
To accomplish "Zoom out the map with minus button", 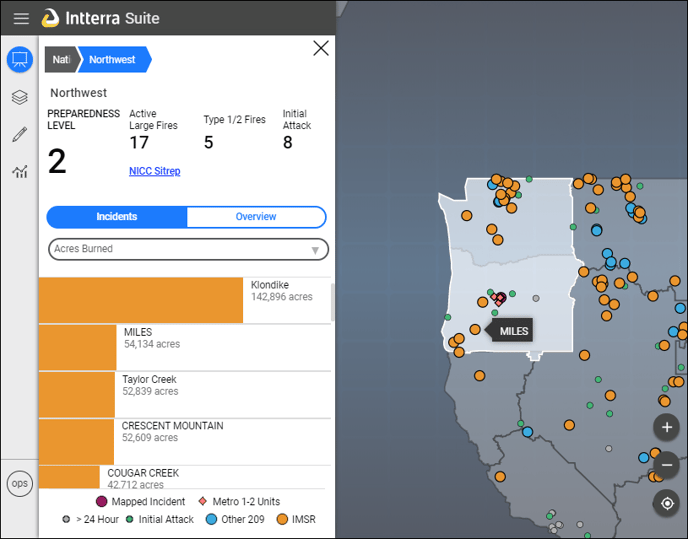I will [x=666, y=465].
